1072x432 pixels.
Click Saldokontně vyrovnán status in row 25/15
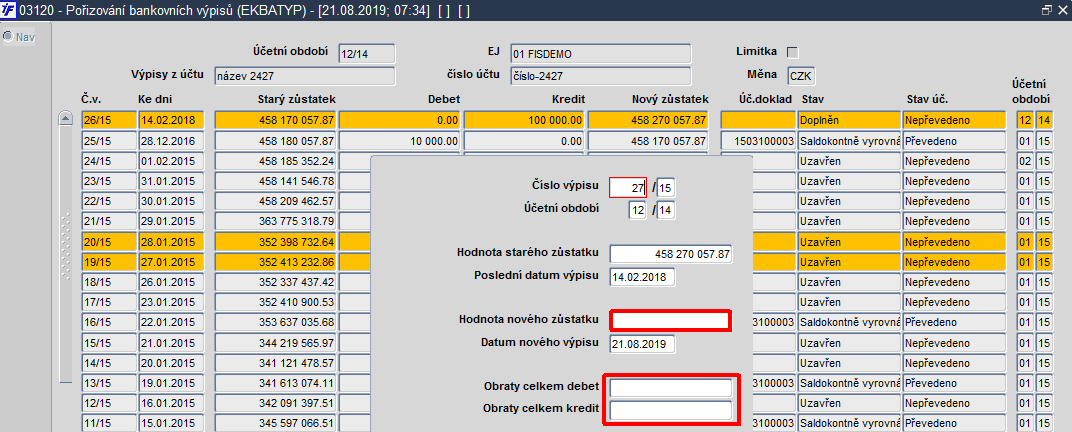(x=848, y=141)
